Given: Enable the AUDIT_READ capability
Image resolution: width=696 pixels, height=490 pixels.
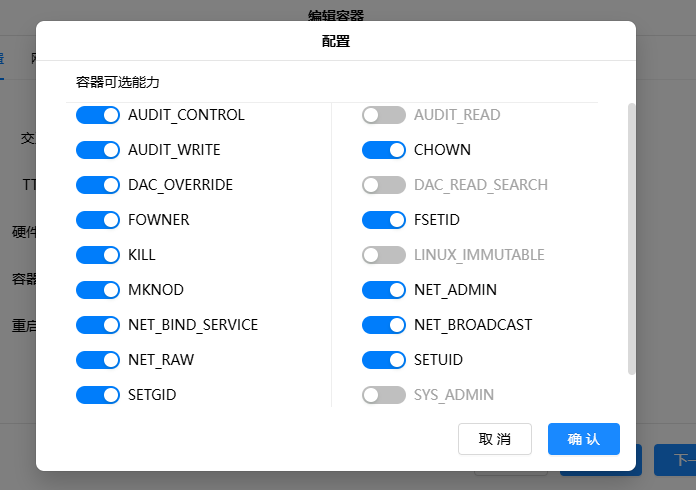Looking at the screenshot, I should [x=384, y=115].
